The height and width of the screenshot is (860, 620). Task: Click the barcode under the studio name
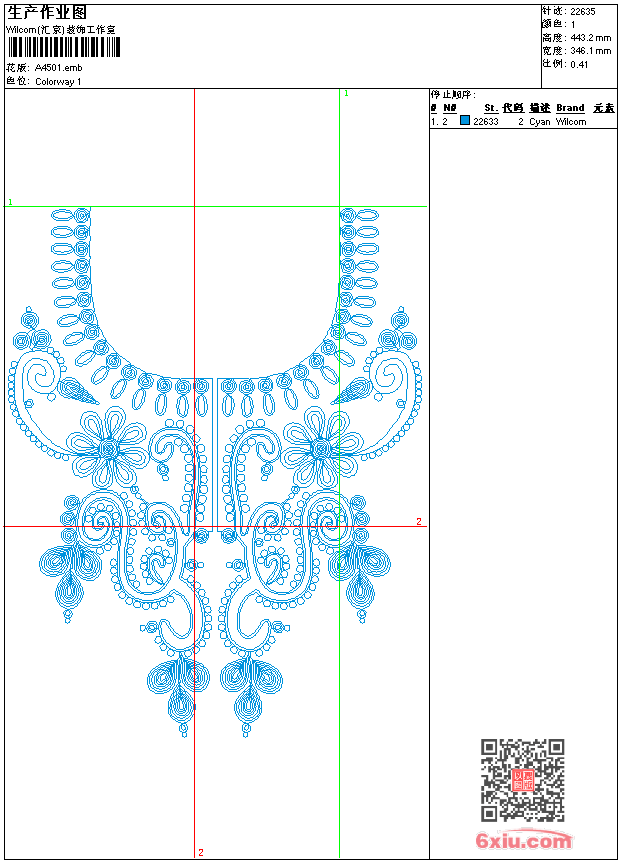(x=63, y=47)
